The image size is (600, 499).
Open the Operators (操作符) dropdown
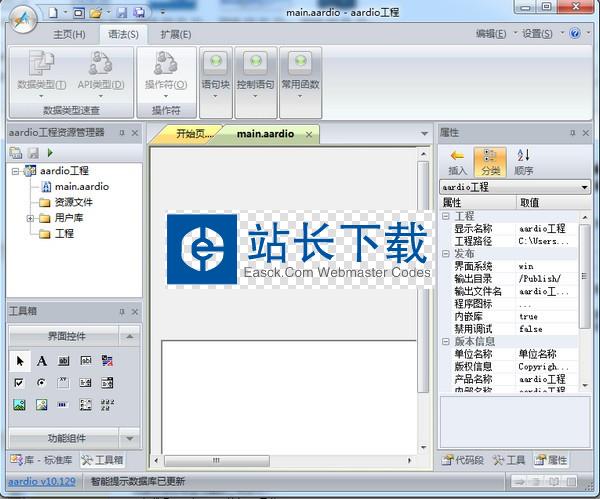pos(166,75)
